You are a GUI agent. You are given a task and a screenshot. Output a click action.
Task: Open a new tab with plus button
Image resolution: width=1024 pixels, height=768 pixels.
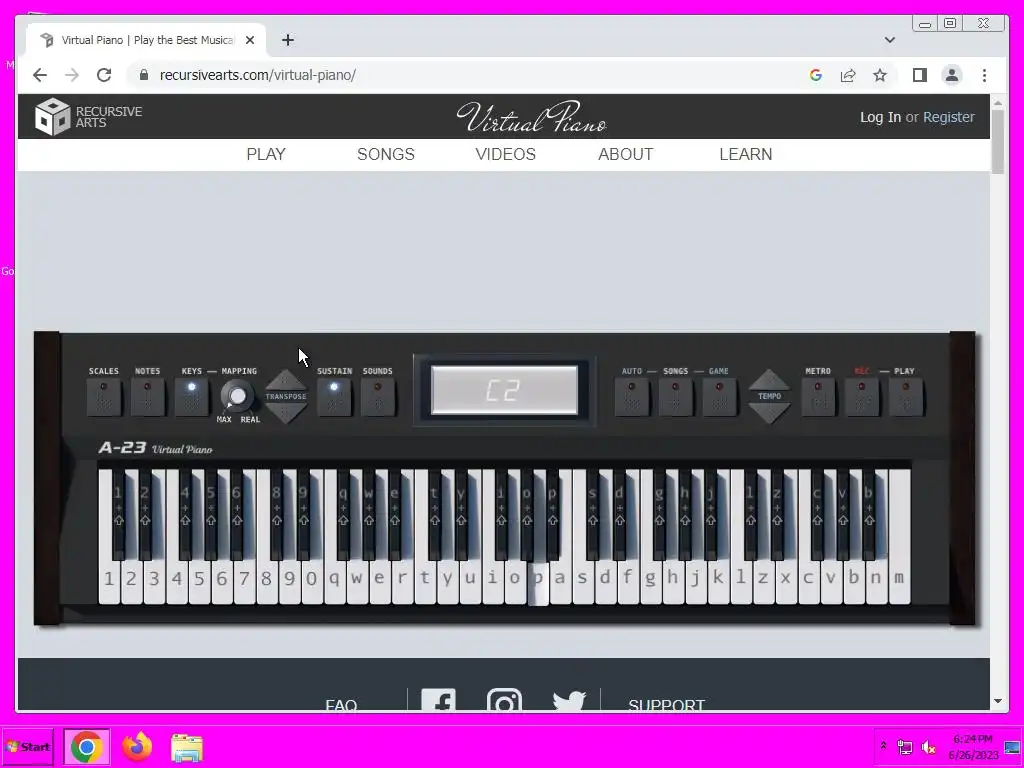(288, 40)
